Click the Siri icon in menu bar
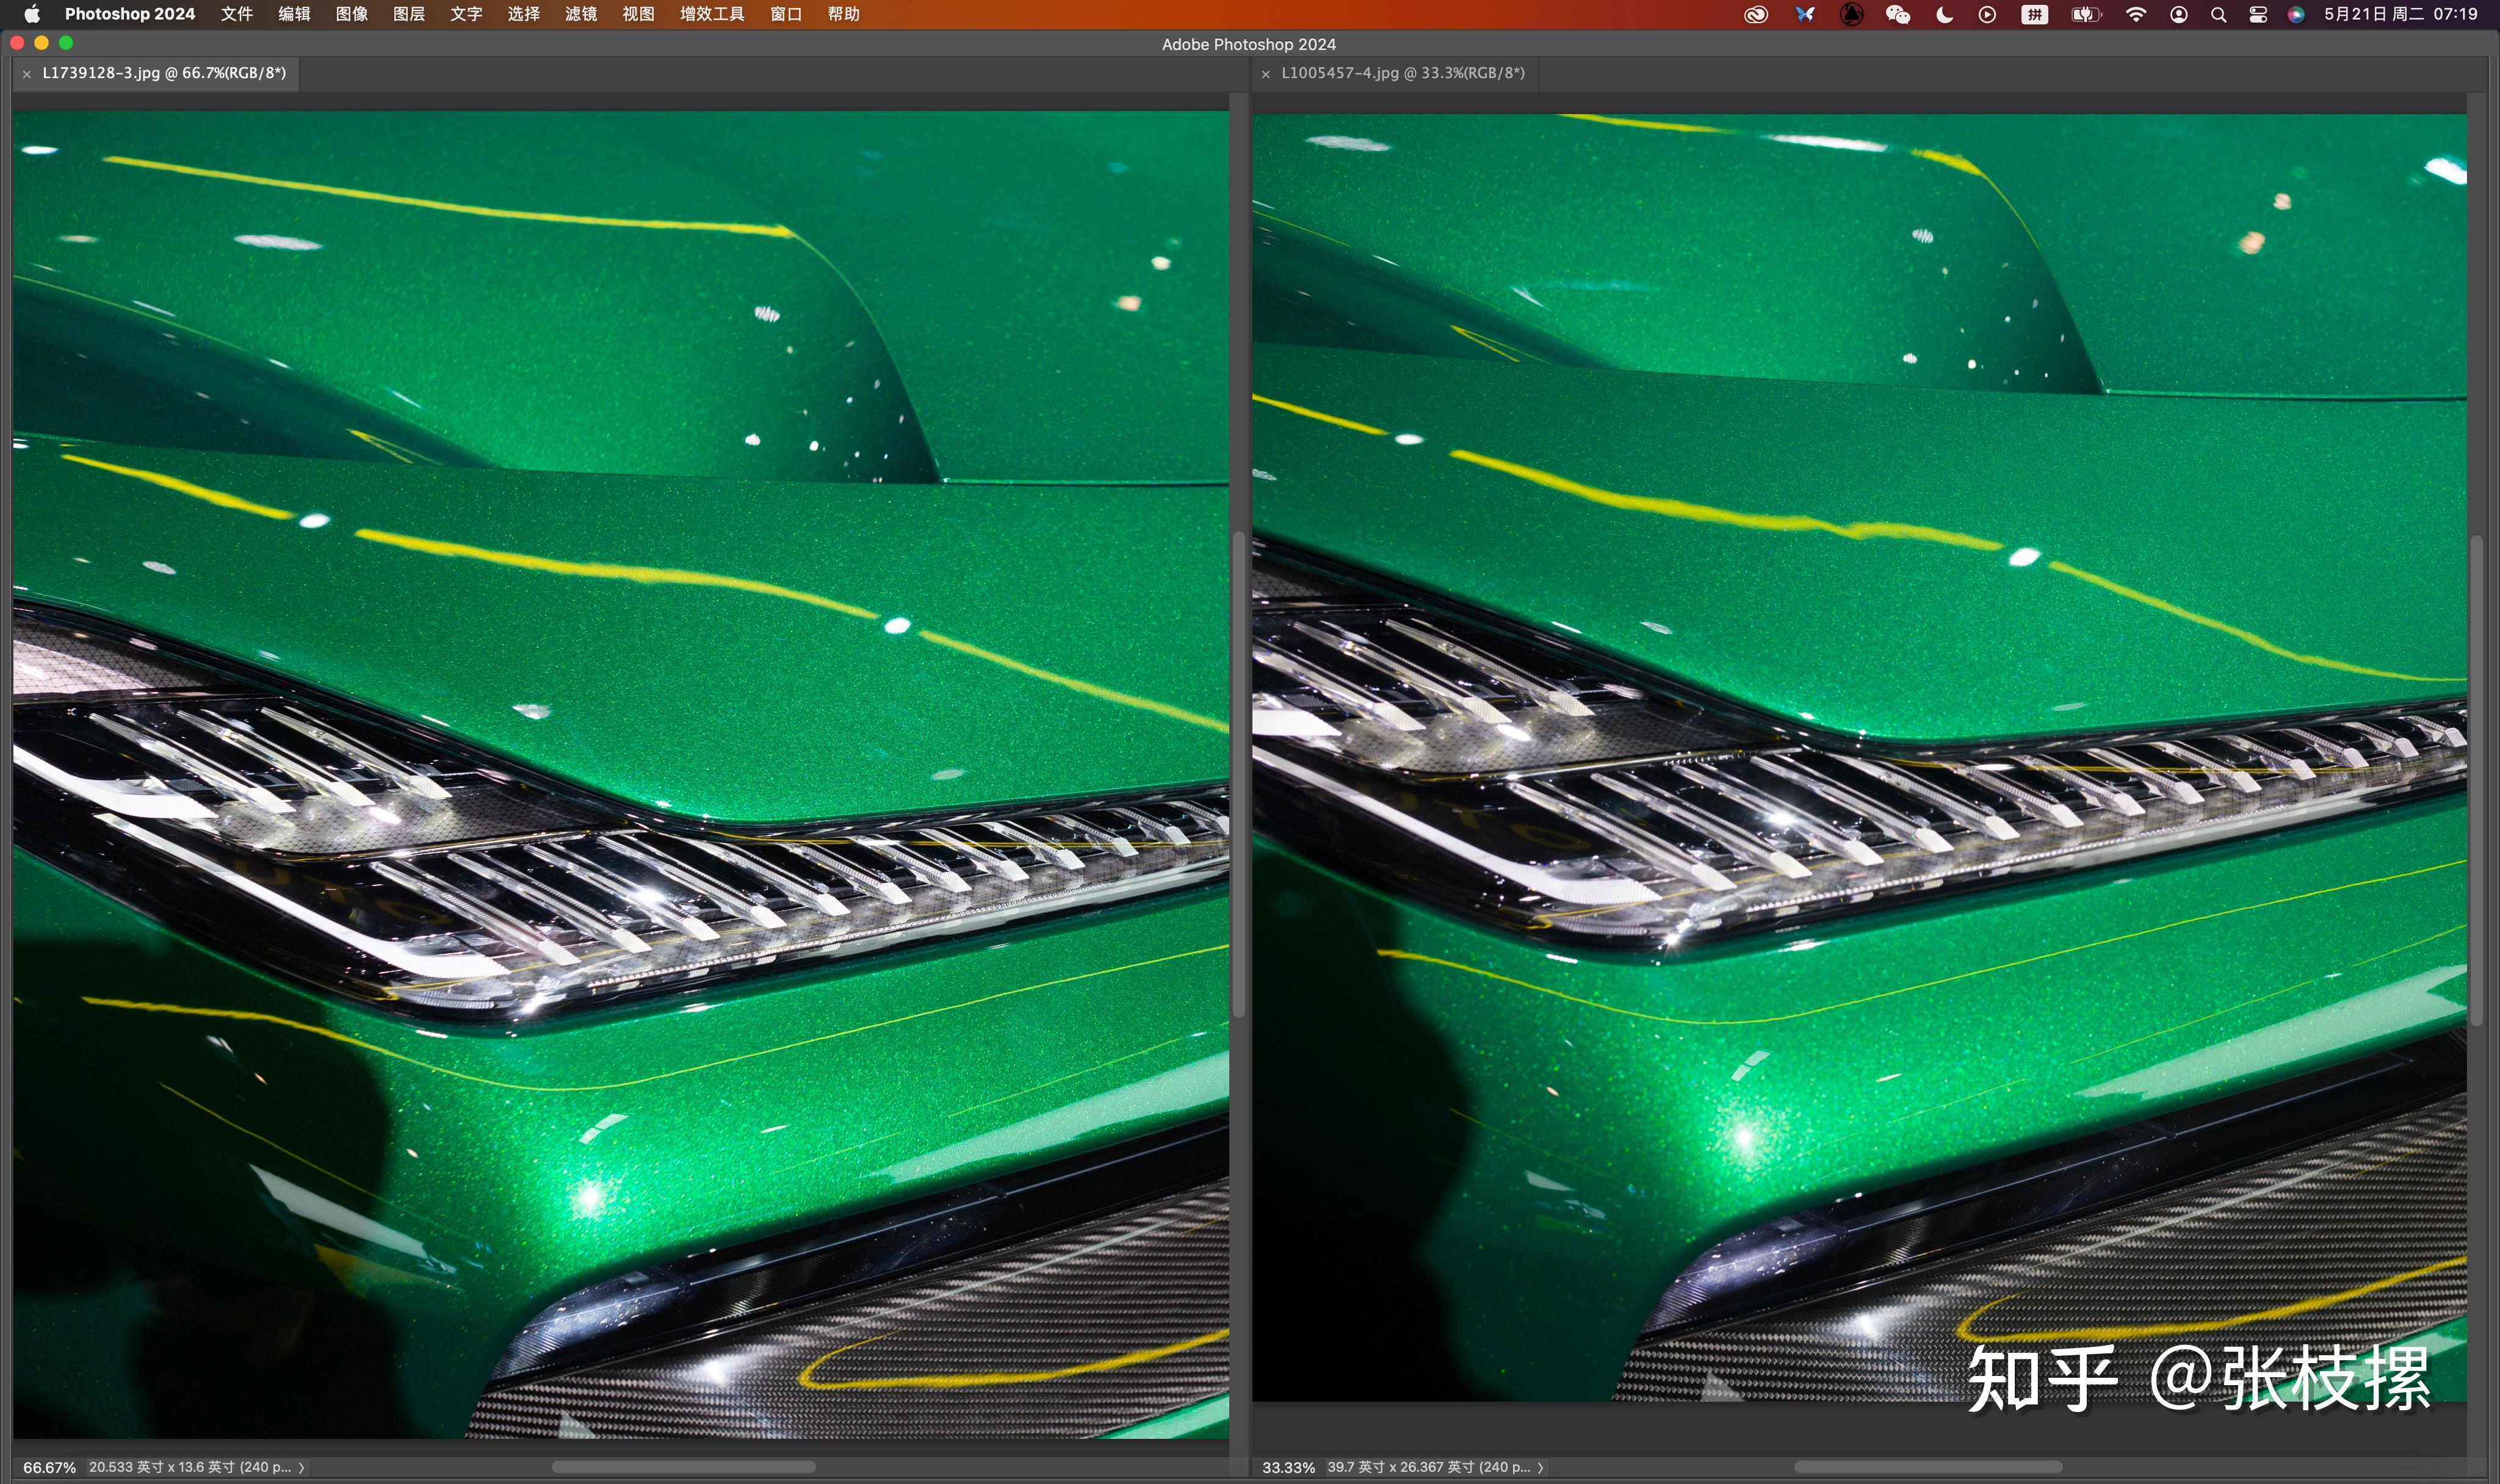The image size is (2500, 1484). [2296, 14]
